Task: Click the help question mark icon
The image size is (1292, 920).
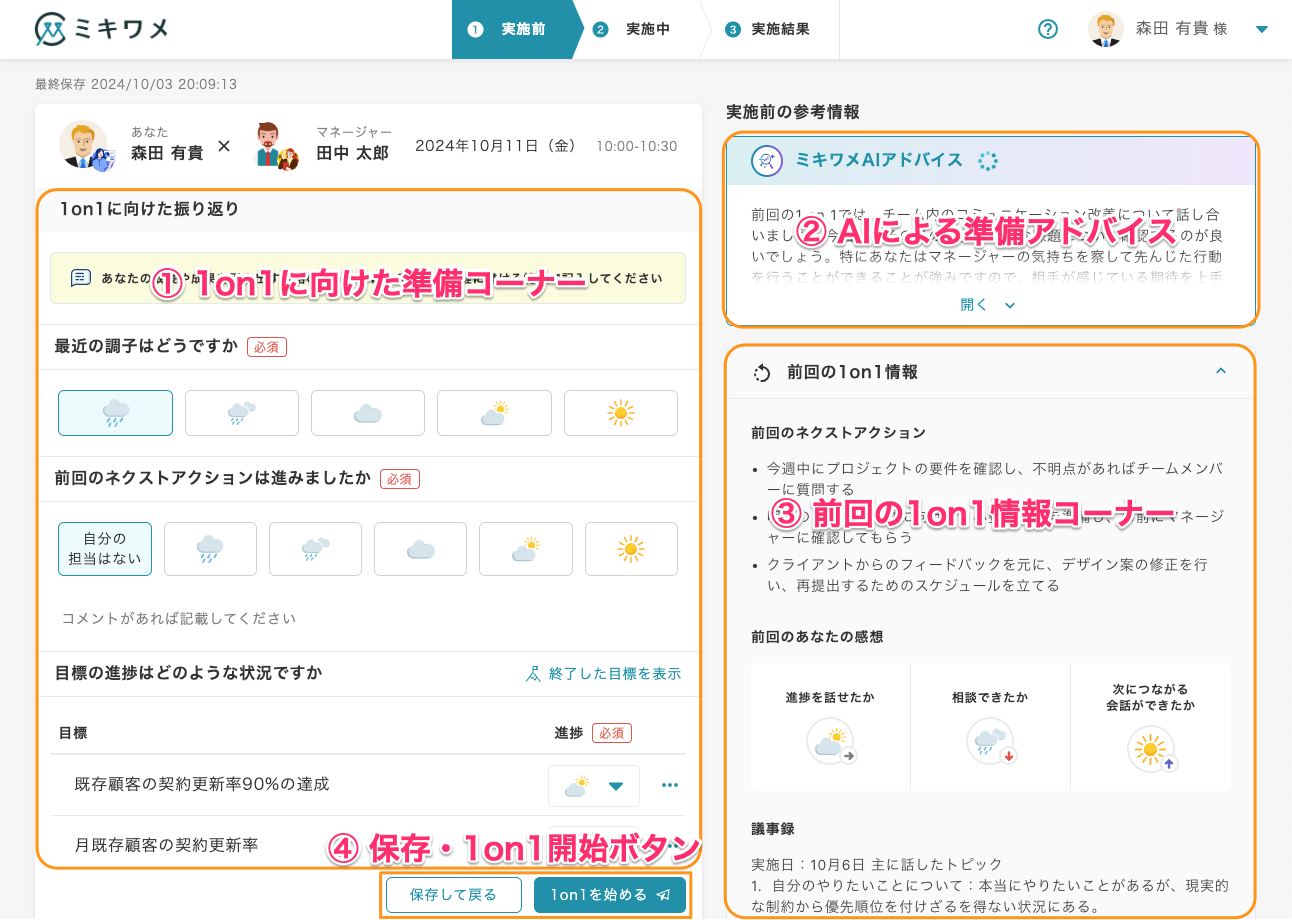Action: 1047,29
